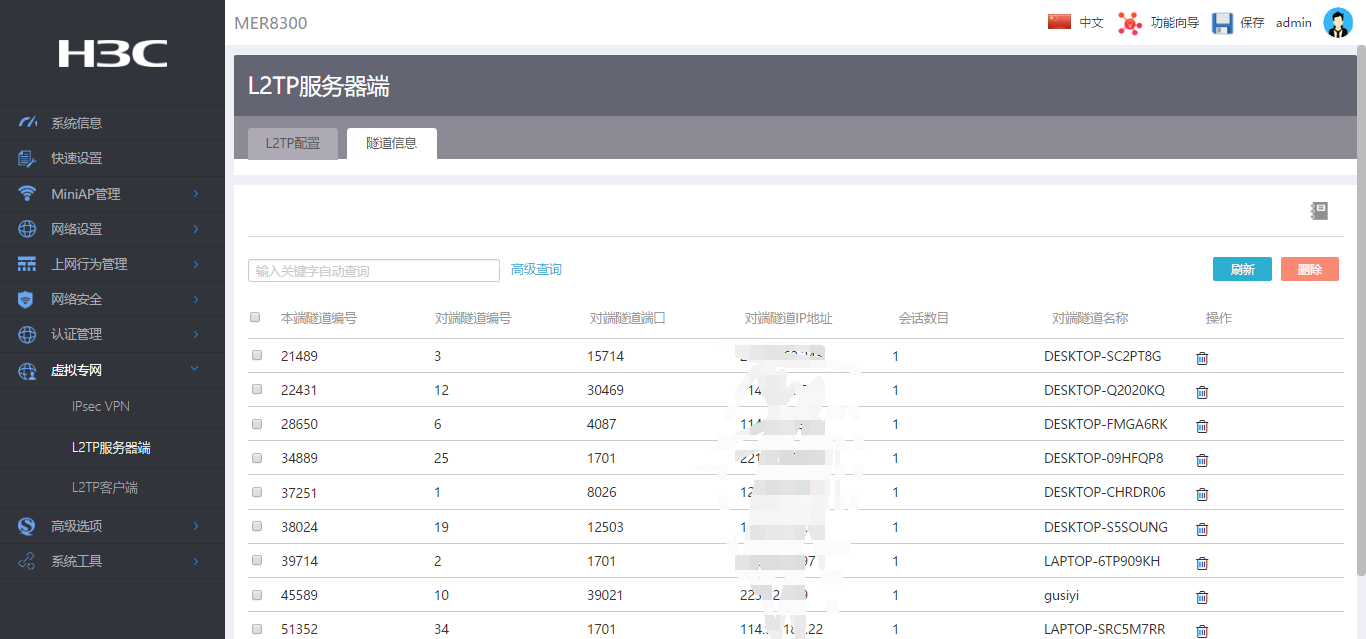
Task: Check the row for tunnel 51352
Action: [x=257, y=629]
